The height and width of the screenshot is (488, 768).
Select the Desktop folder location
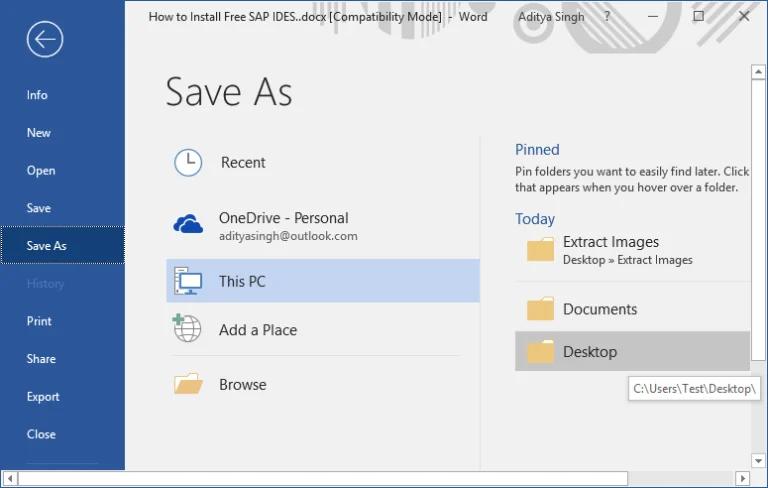[590, 352]
